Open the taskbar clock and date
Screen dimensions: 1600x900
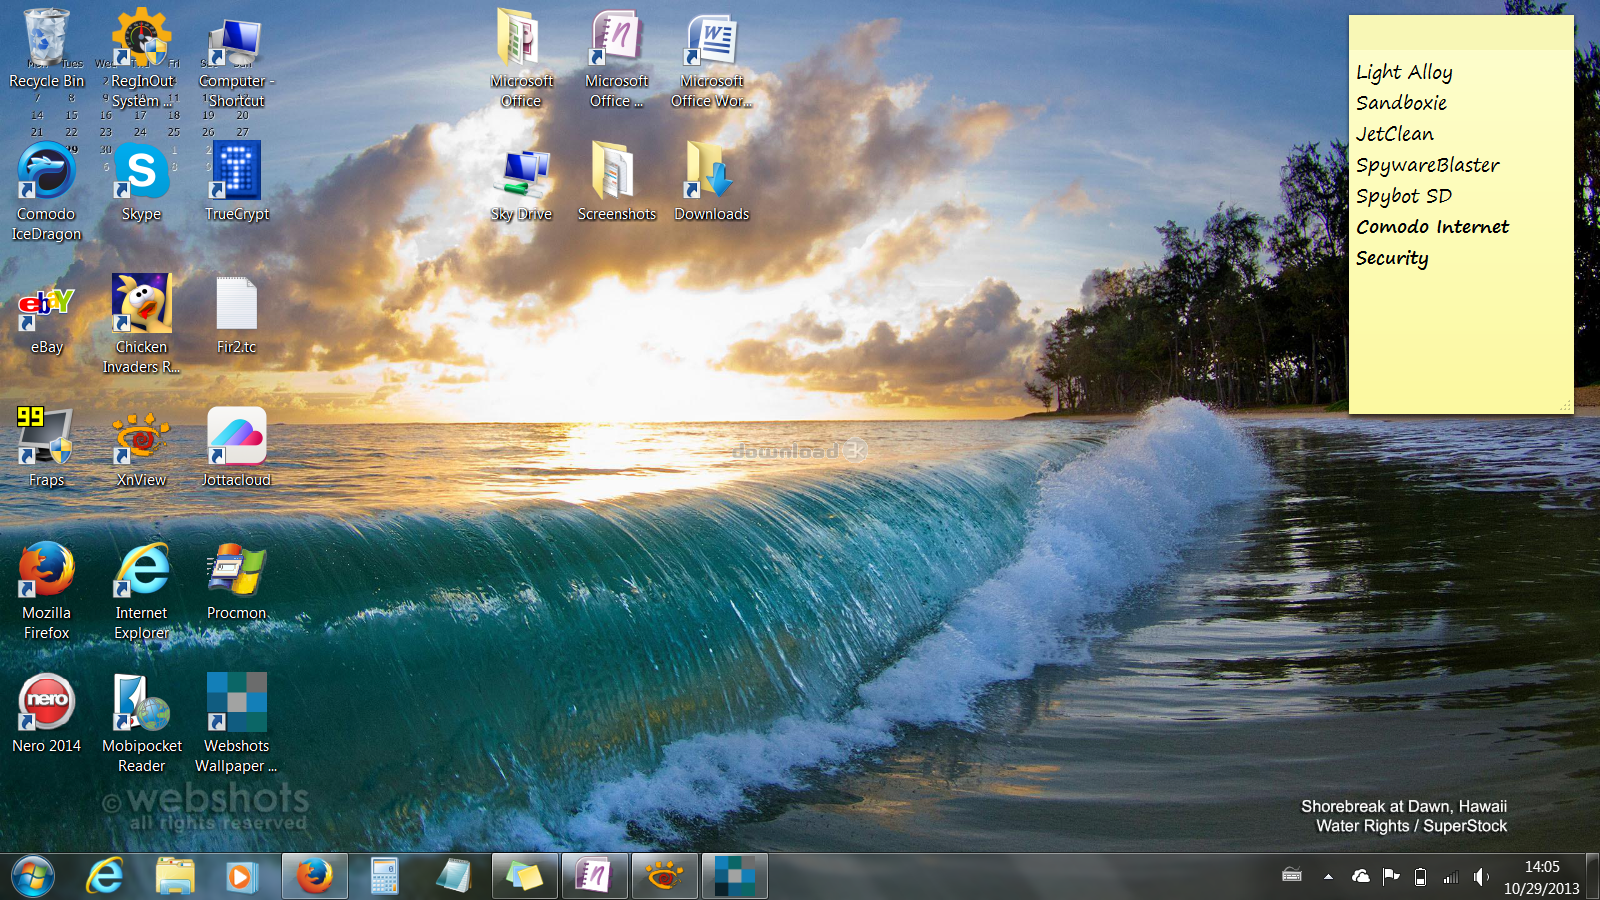[1541, 877]
